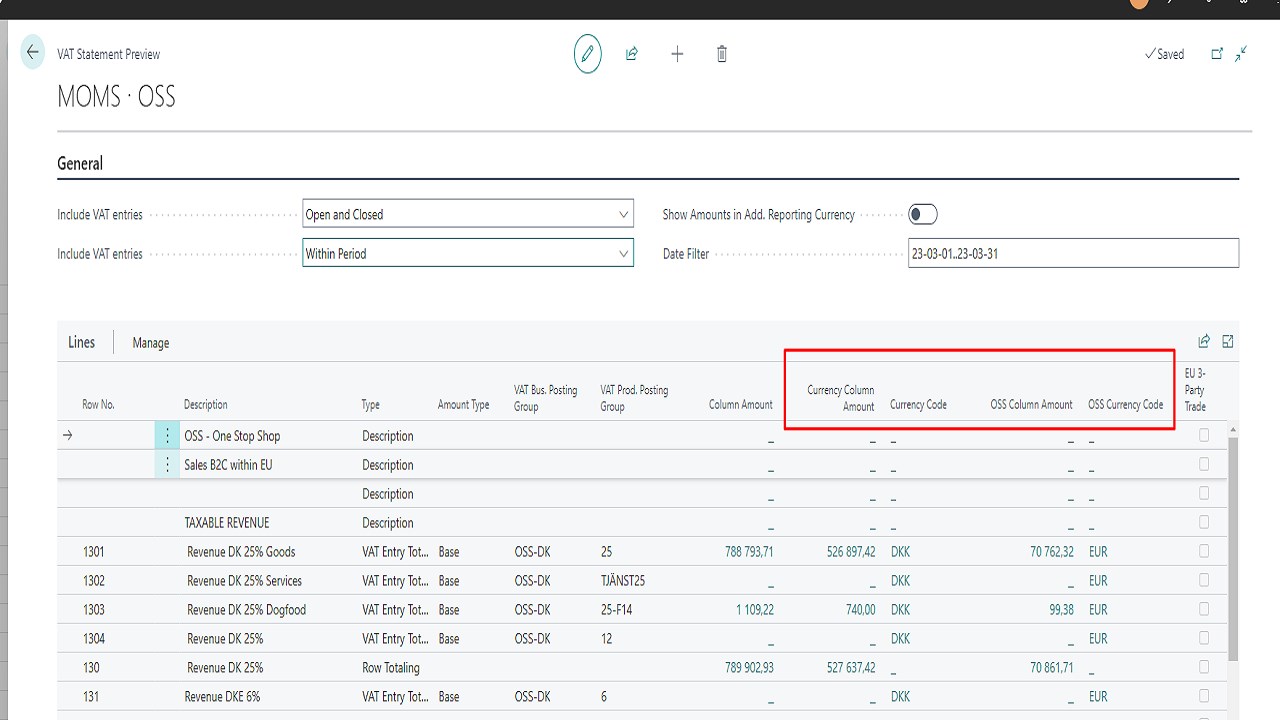Image resolution: width=1280 pixels, height=720 pixels.
Task: Click the Lines section share icon
Action: click(x=1204, y=342)
